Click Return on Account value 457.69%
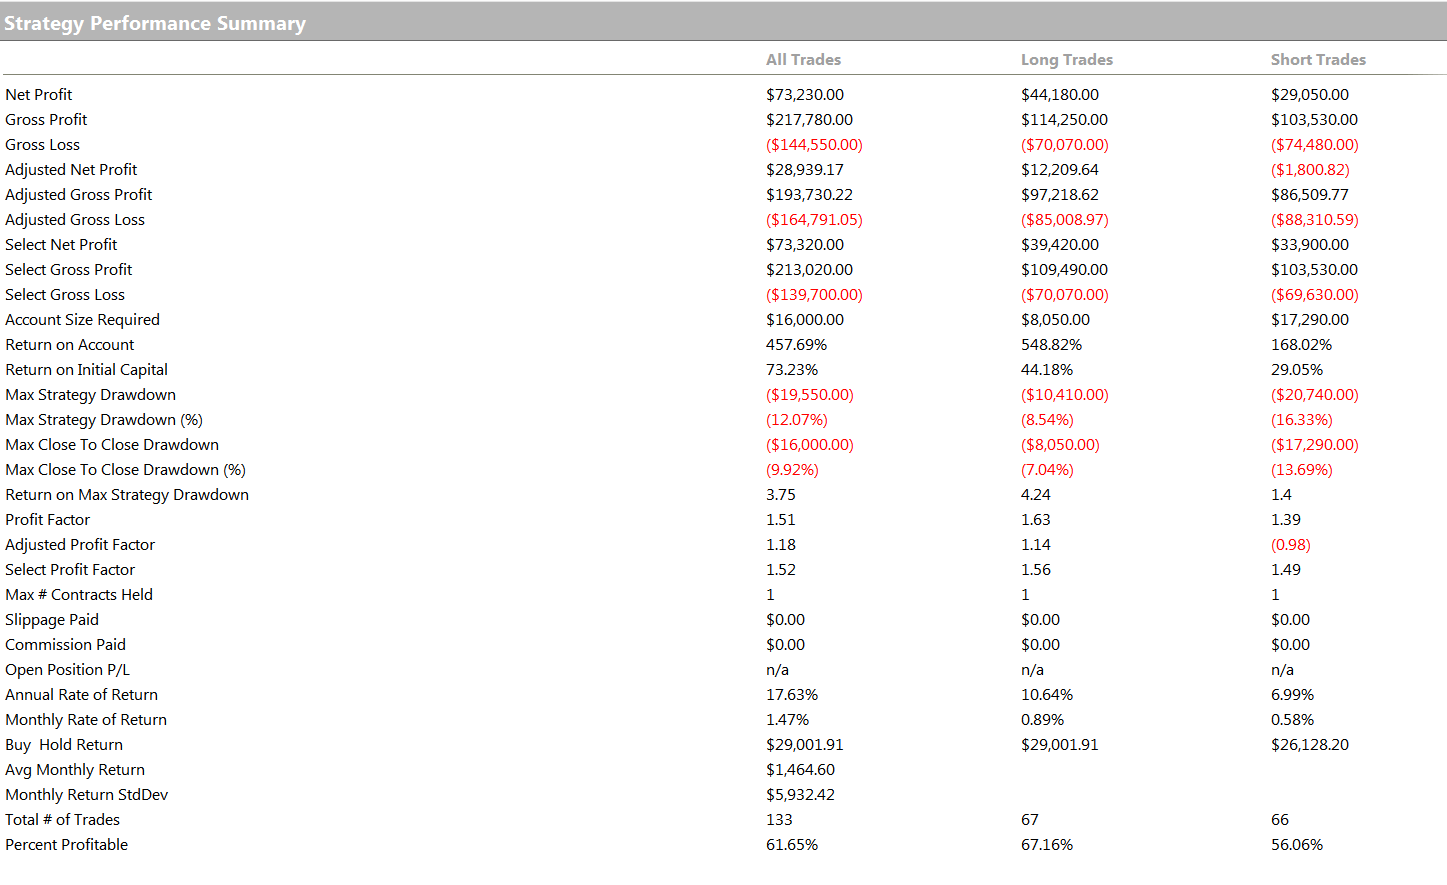 pyautogui.click(x=796, y=345)
